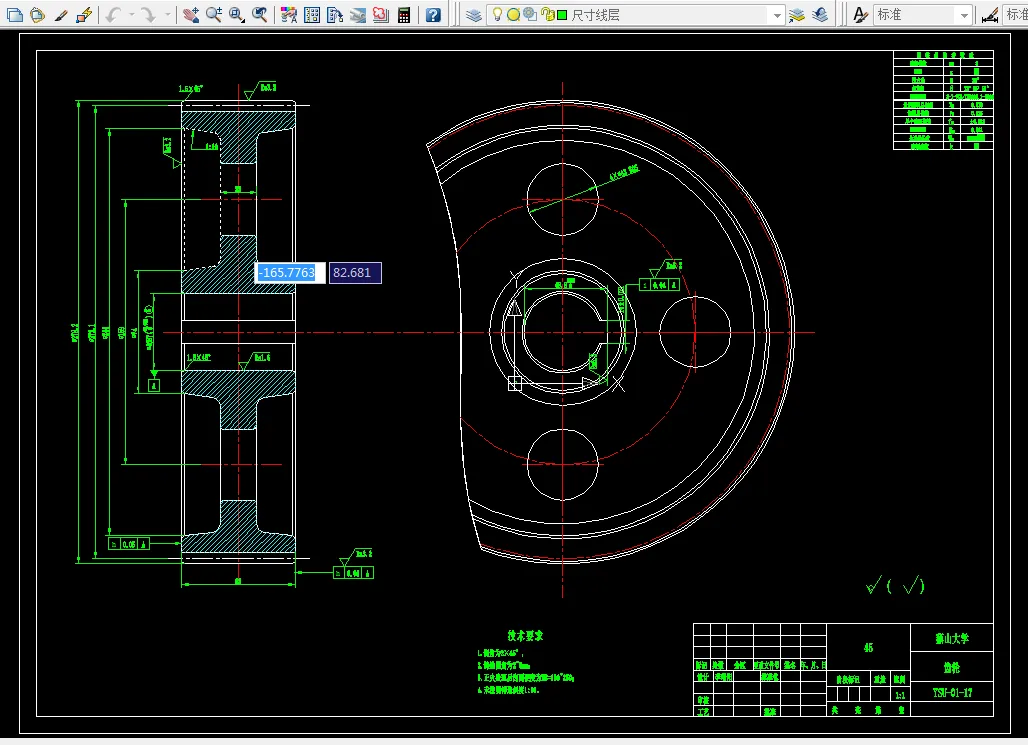Viewport: 1028px width, 745px height.
Task: Click the top circular hole in the gear view
Action: coord(563,199)
